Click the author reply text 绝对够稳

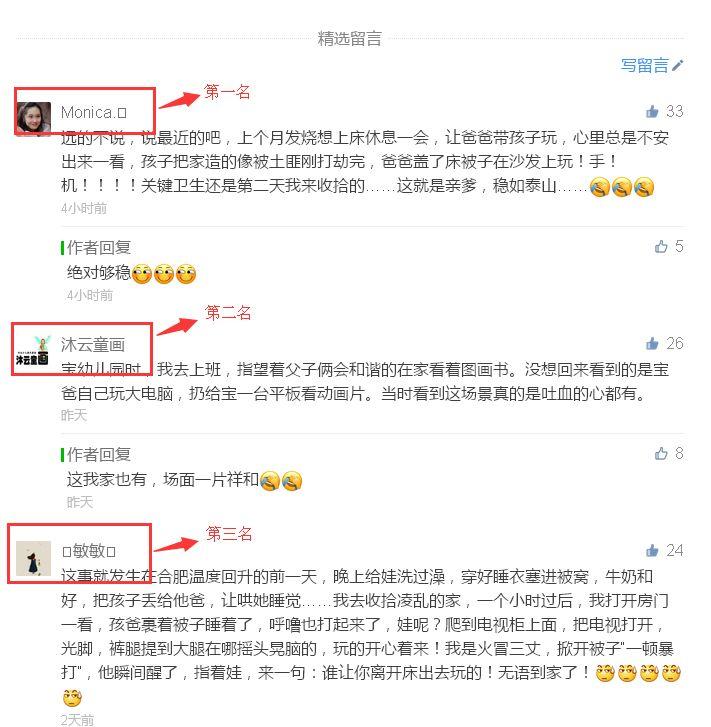pyautogui.click(x=98, y=273)
